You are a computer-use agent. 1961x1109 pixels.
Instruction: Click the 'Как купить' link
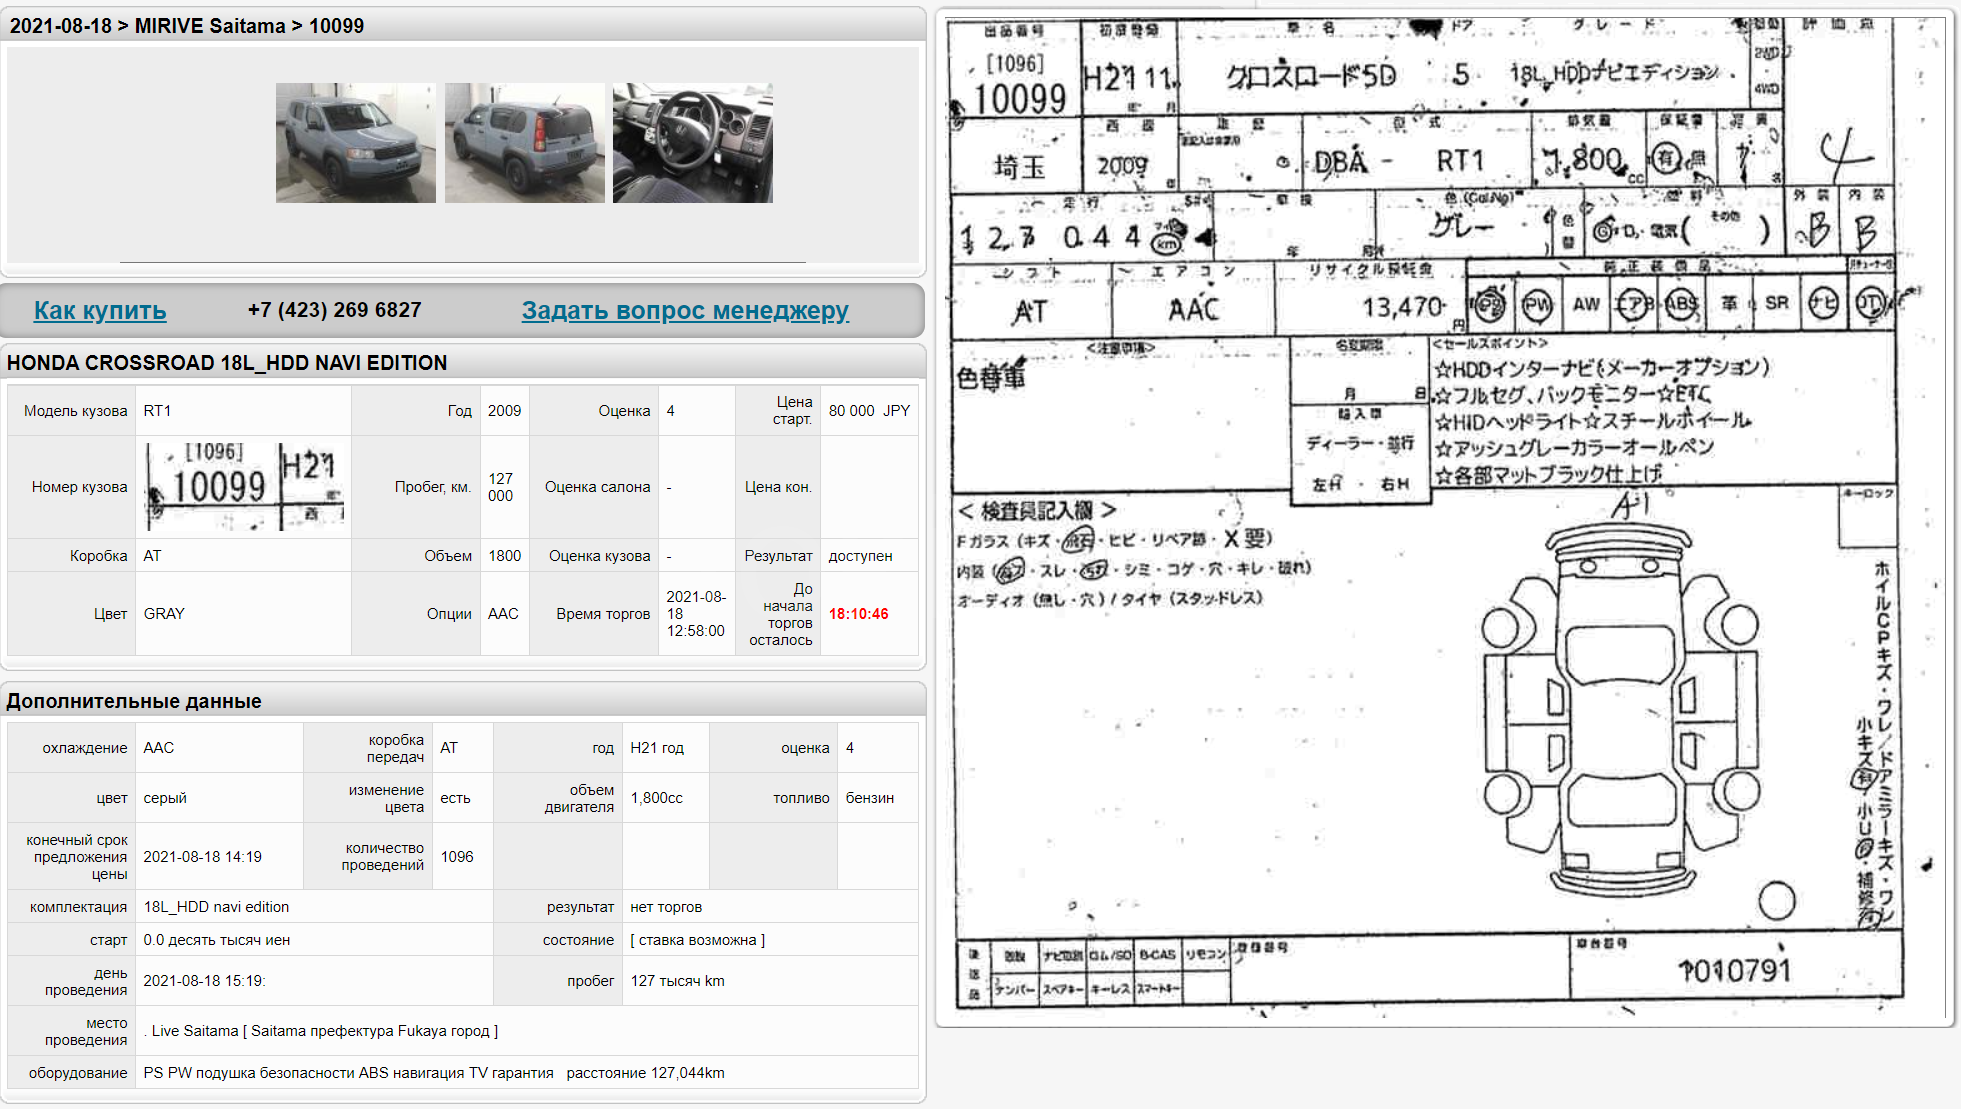coord(100,310)
